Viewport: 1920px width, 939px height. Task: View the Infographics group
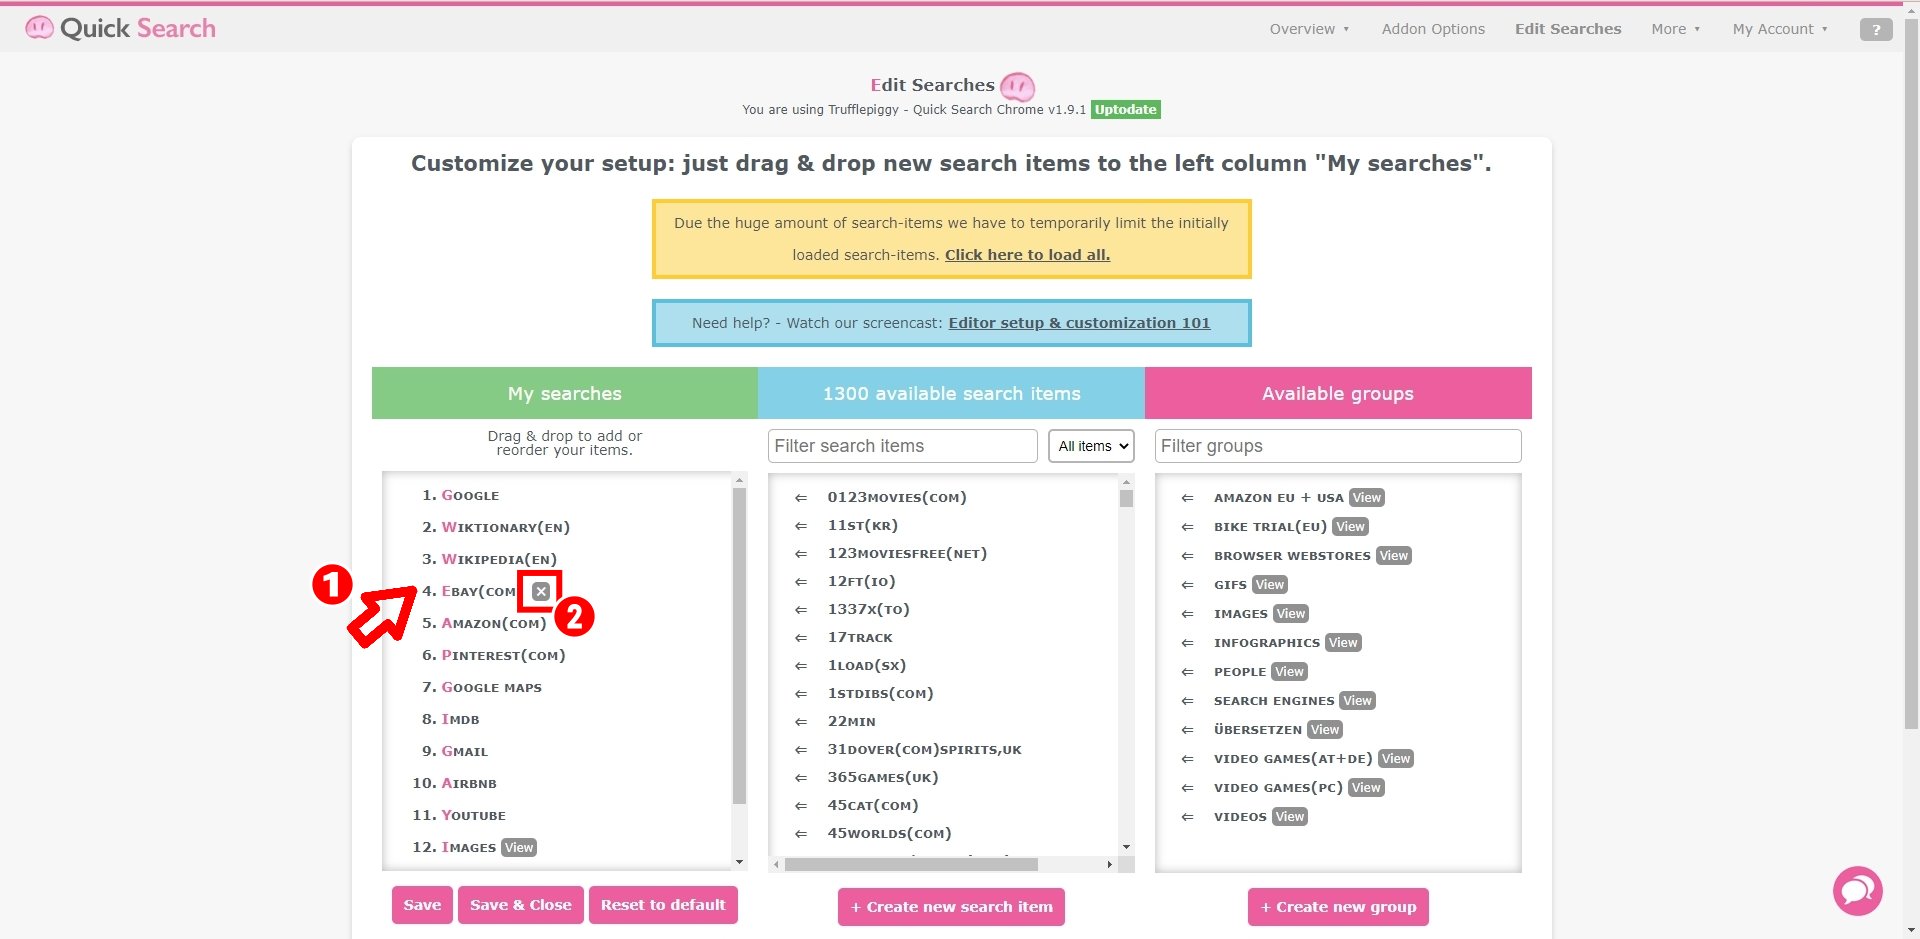1343,642
